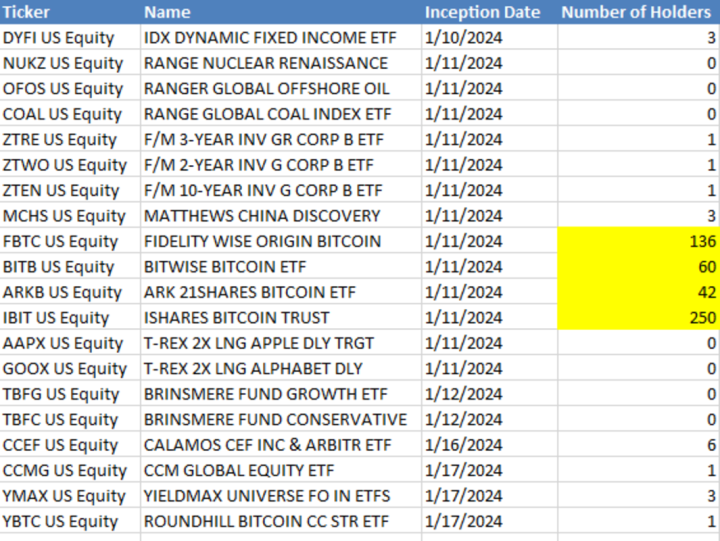Click the highlighted 250 holders cell
Screen dimensions: 720x541
(x=639, y=317)
